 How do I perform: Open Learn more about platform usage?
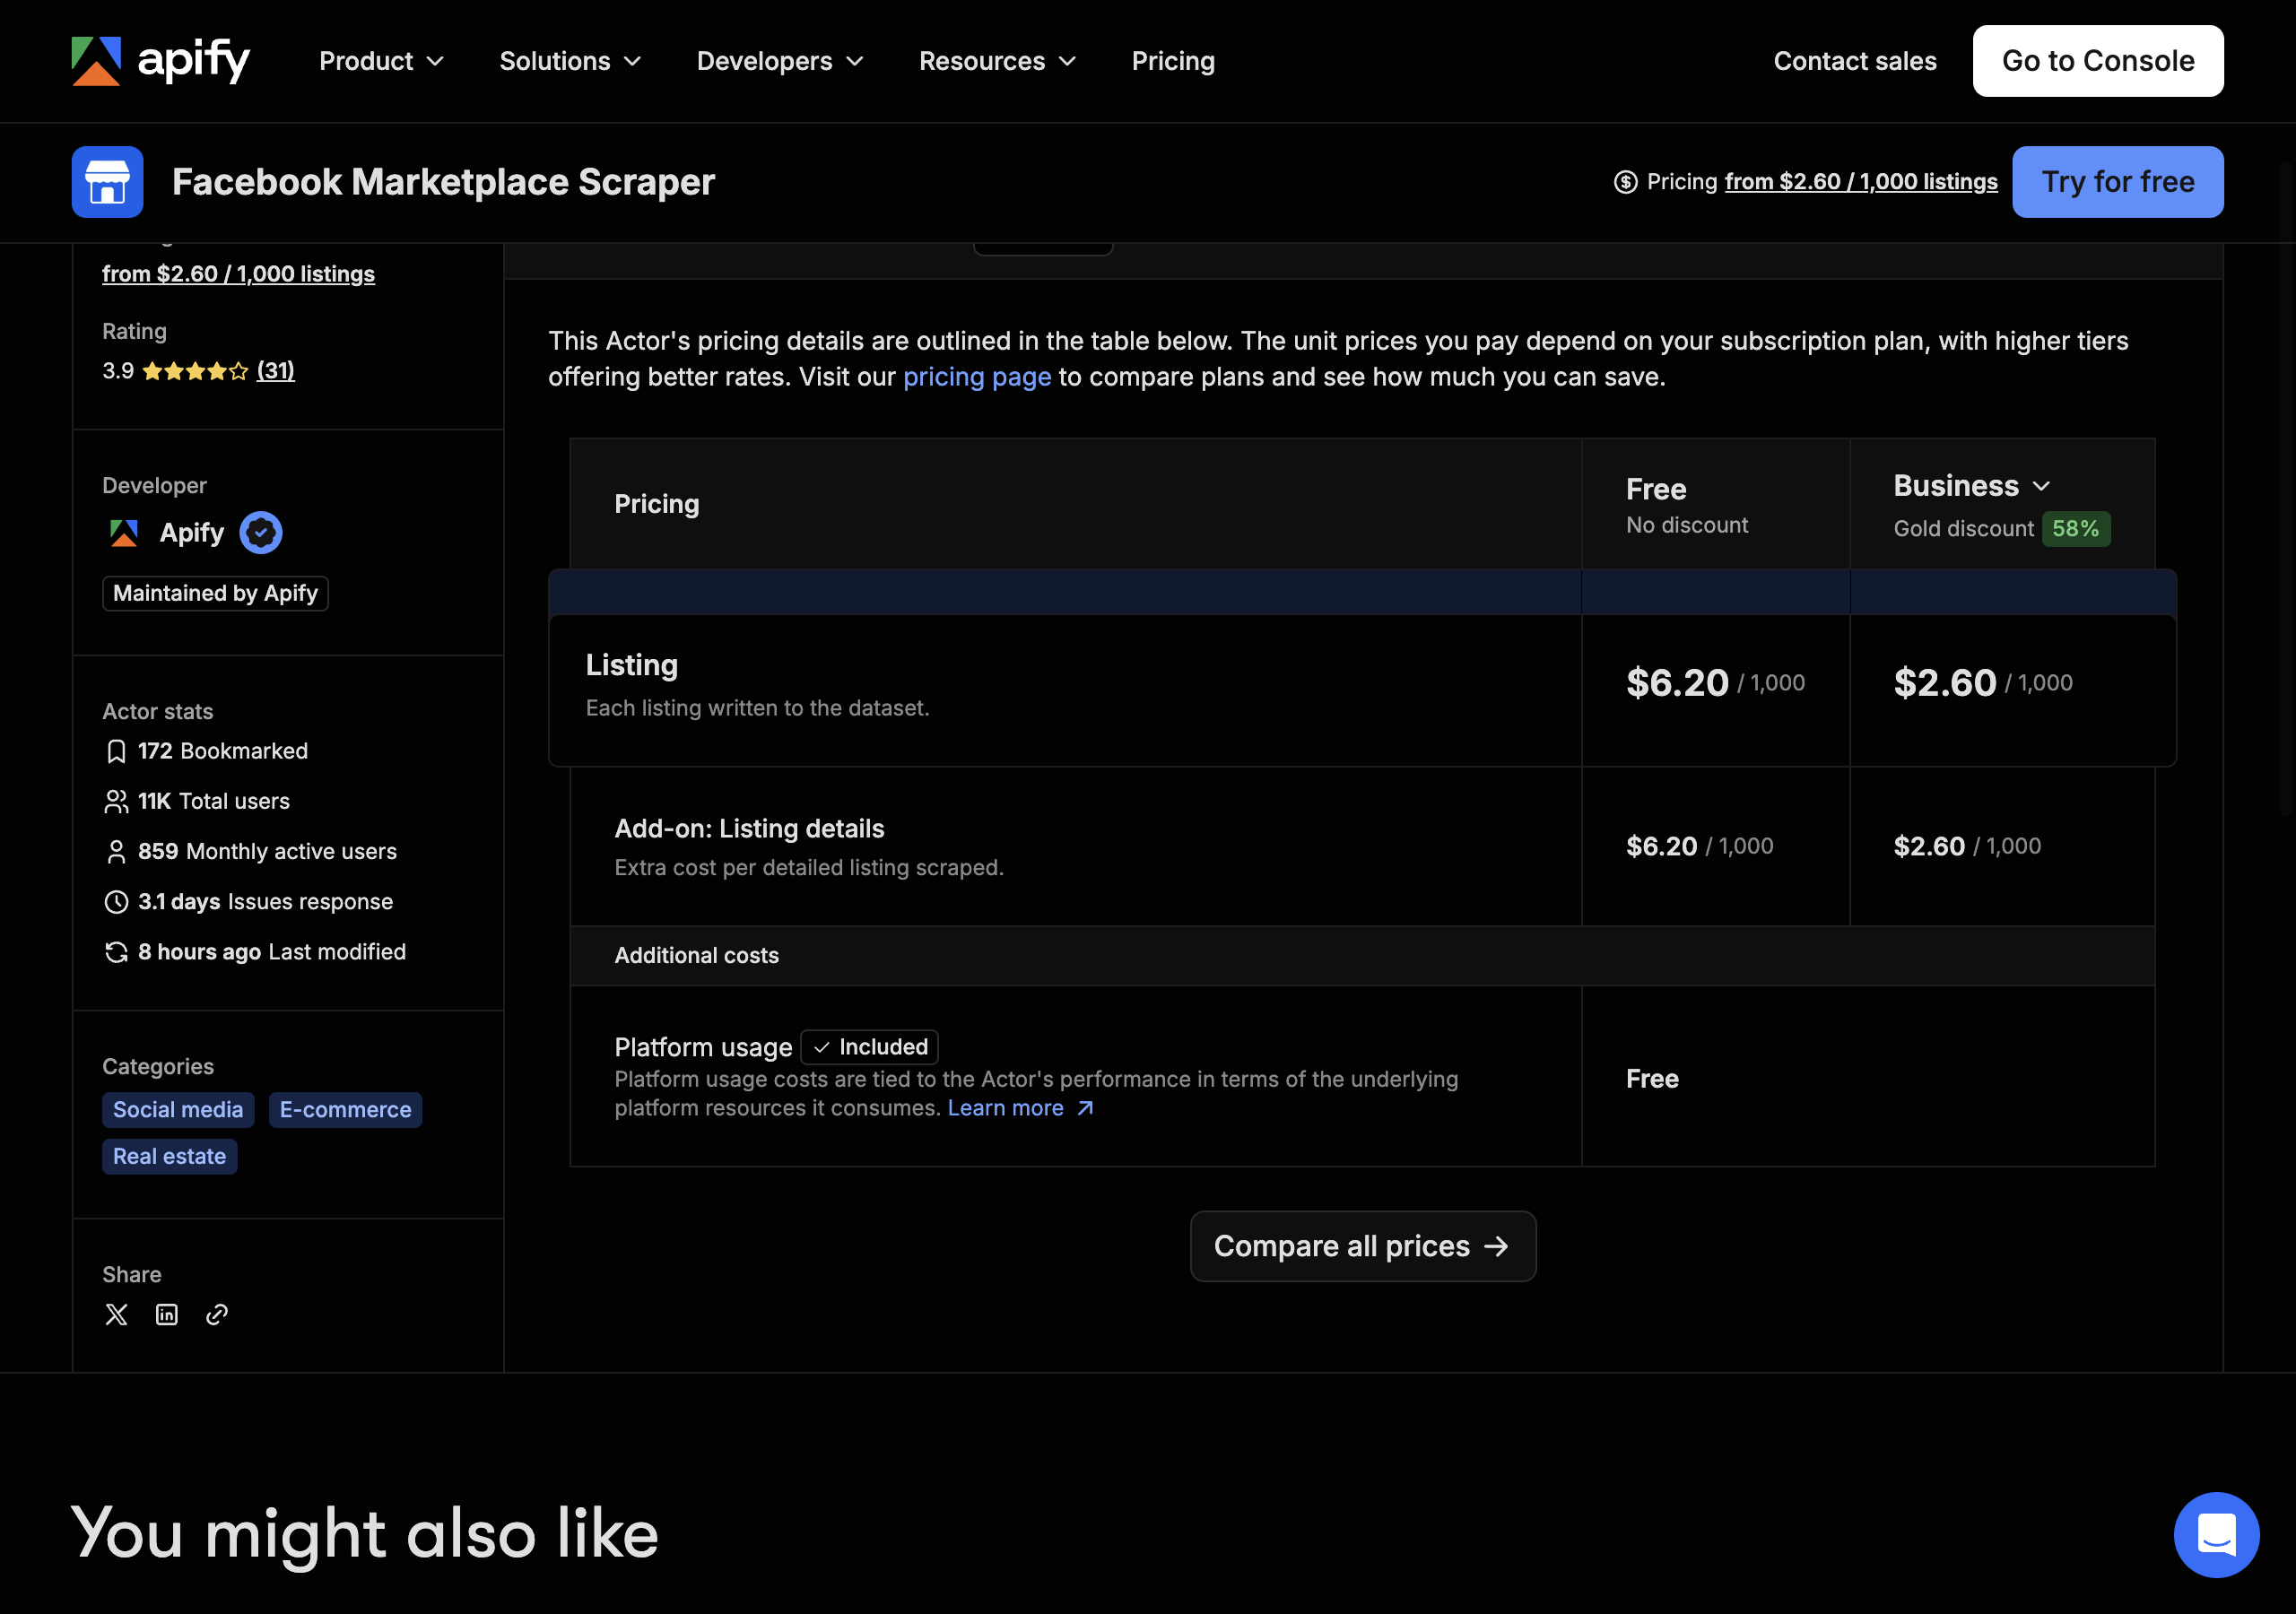pyautogui.click(x=1021, y=1108)
